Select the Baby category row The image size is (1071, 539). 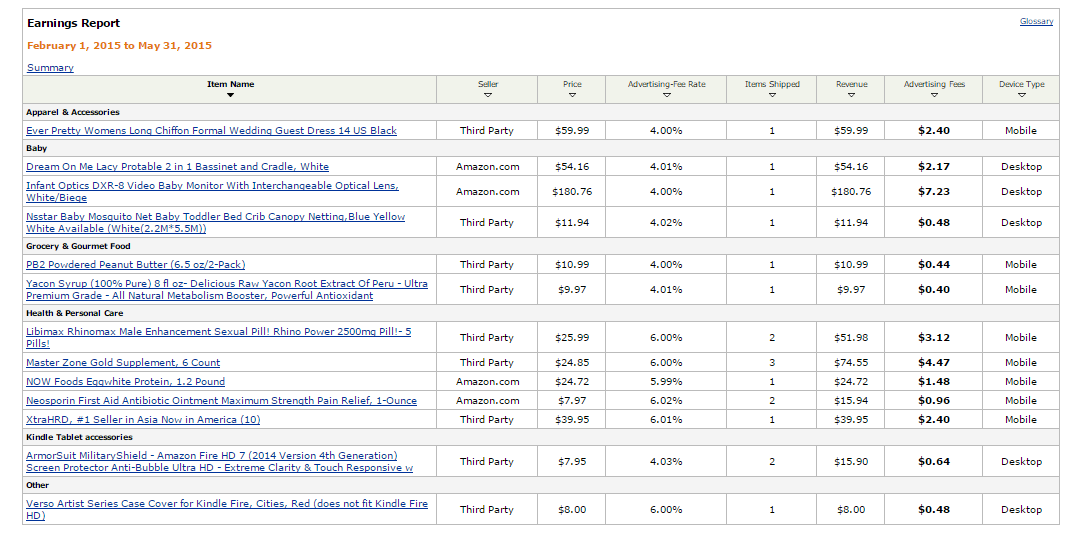click(541, 148)
